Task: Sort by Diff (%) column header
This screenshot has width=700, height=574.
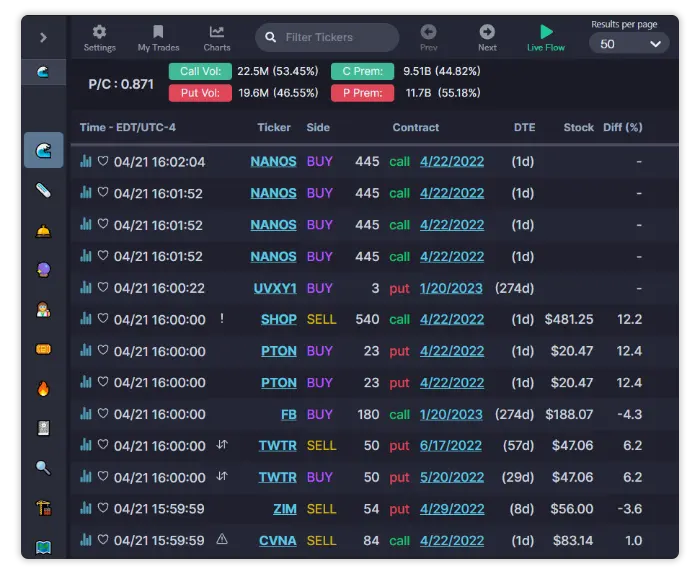Action: point(623,128)
